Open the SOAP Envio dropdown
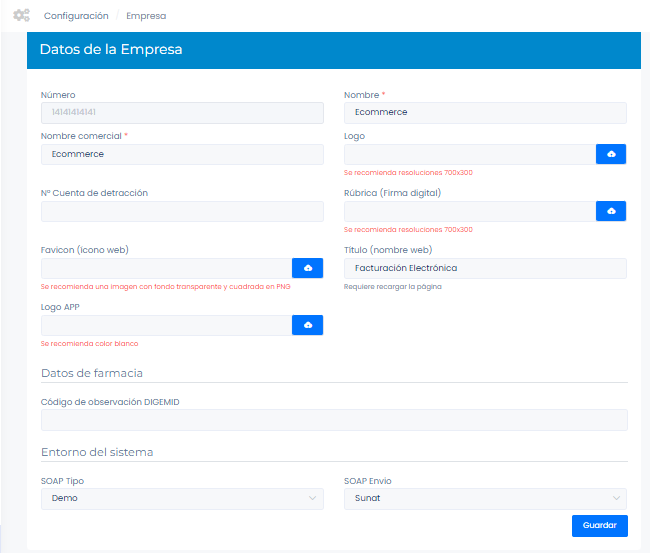 tap(485, 499)
